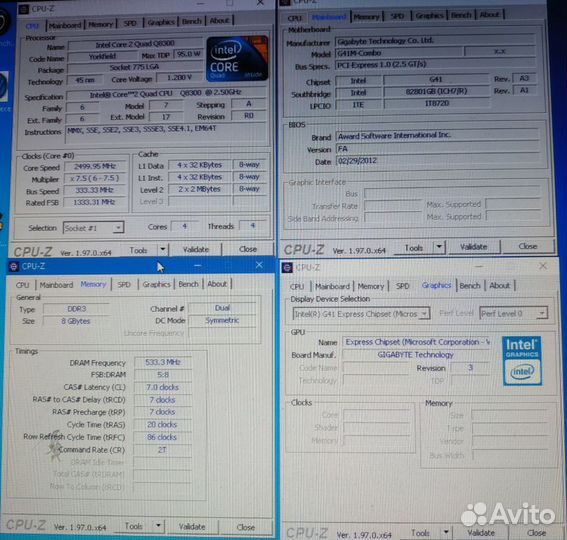Click the motherboard Model field G41M-Combo
This screenshot has height=540, width=567.
tap(399, 53)
